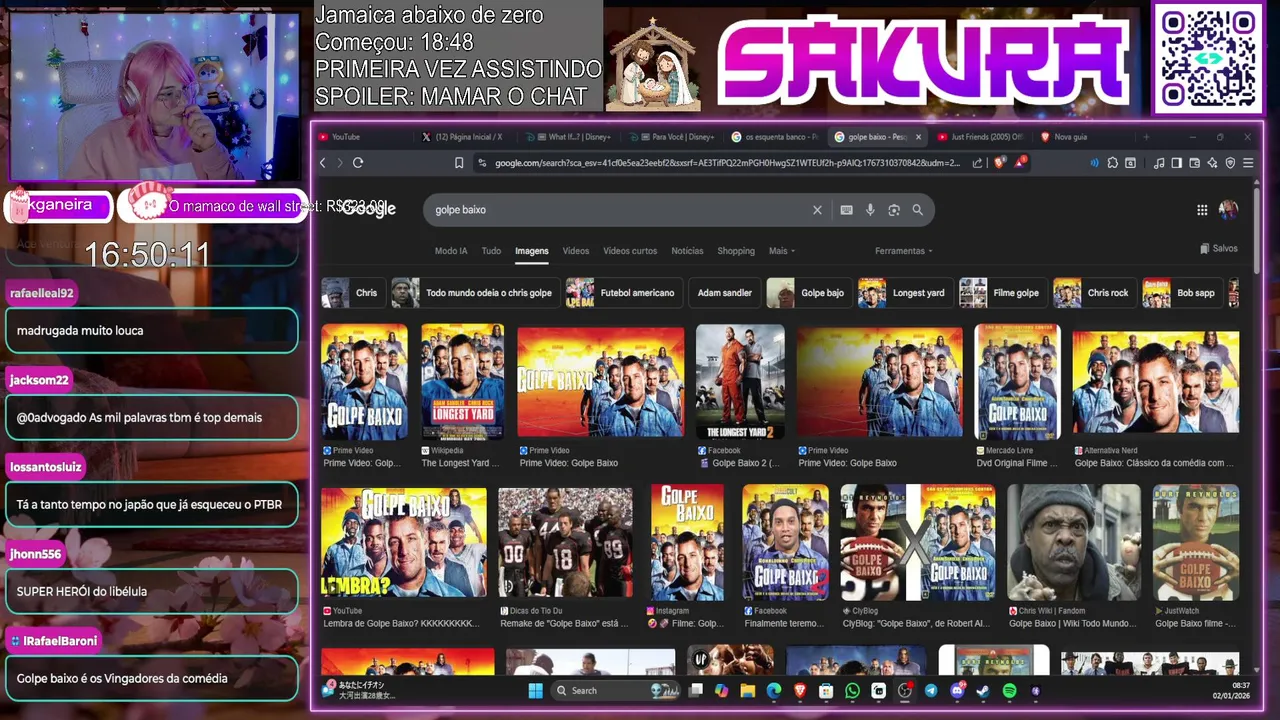Expand the Ferramentas dropdown
Screen dimensions: 1280x720
[x=903, y=251]
